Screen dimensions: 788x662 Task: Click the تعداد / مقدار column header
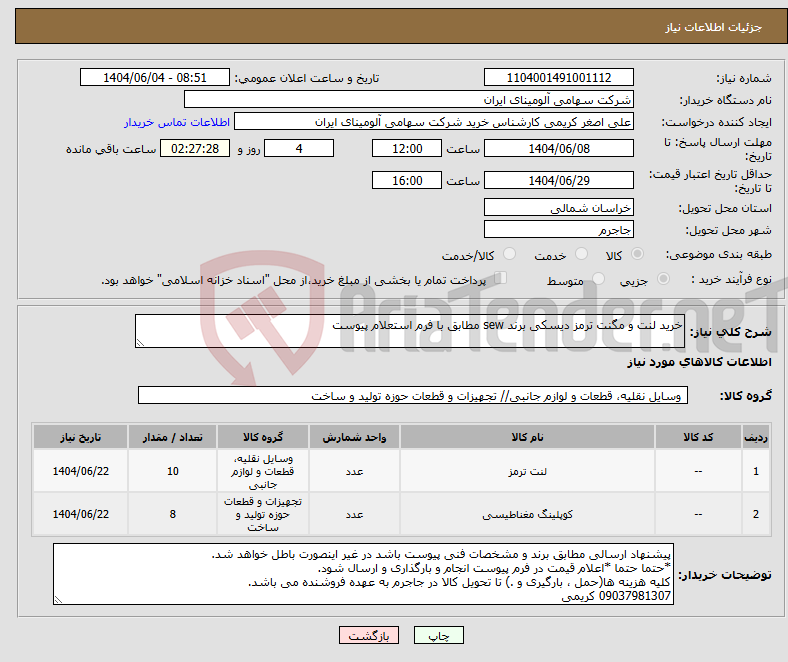pyautogui.click(x=172, y=437)
